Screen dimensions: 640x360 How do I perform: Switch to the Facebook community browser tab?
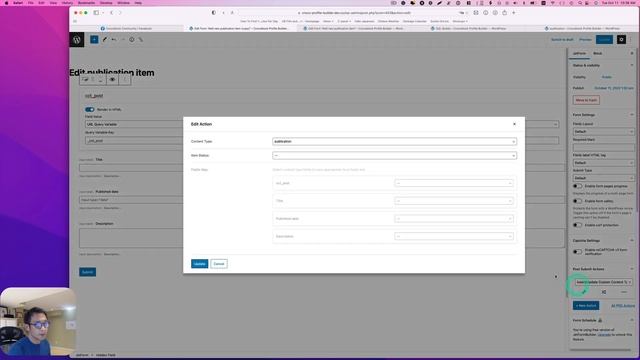click(127, 29)
